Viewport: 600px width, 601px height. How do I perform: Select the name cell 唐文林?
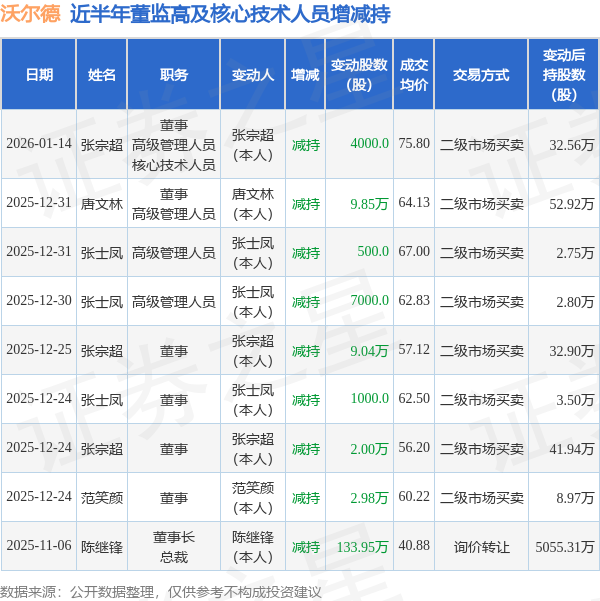tap(102, 204)
